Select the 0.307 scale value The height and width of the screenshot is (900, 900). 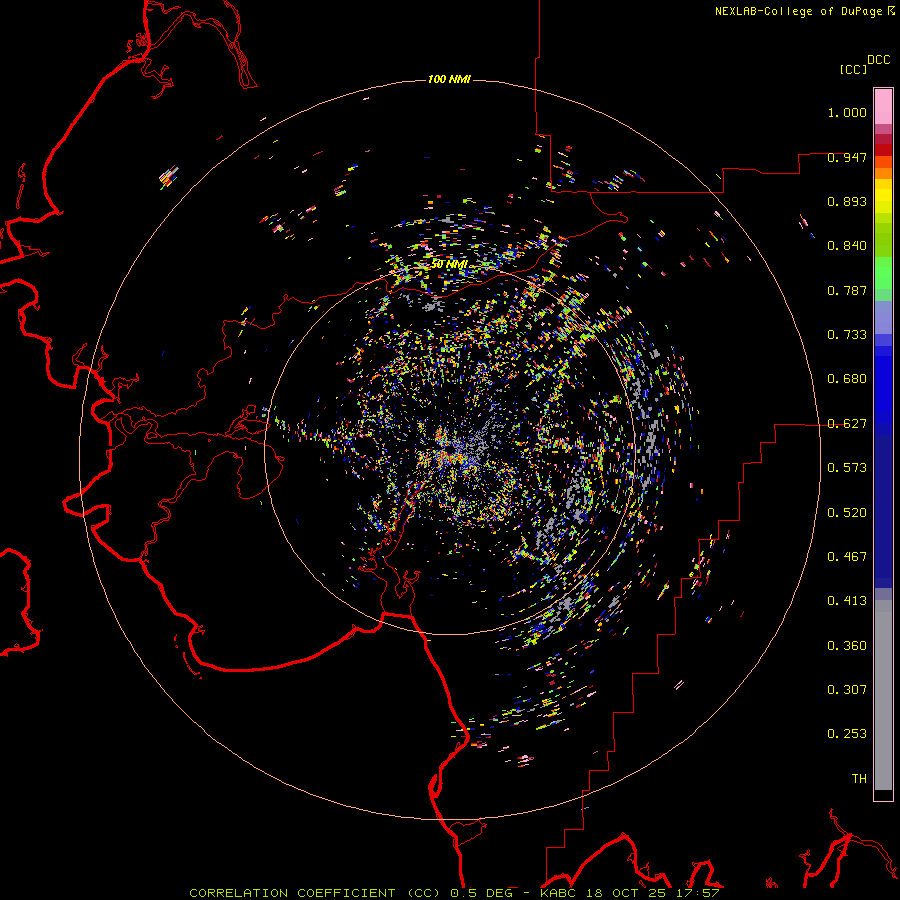847,690
